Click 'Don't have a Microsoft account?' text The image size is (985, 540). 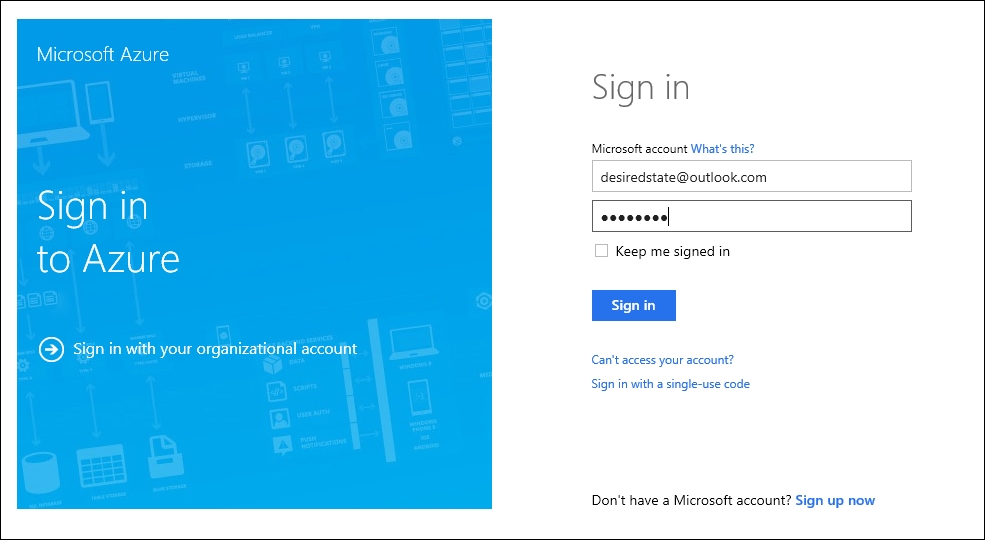pos(692,500)
